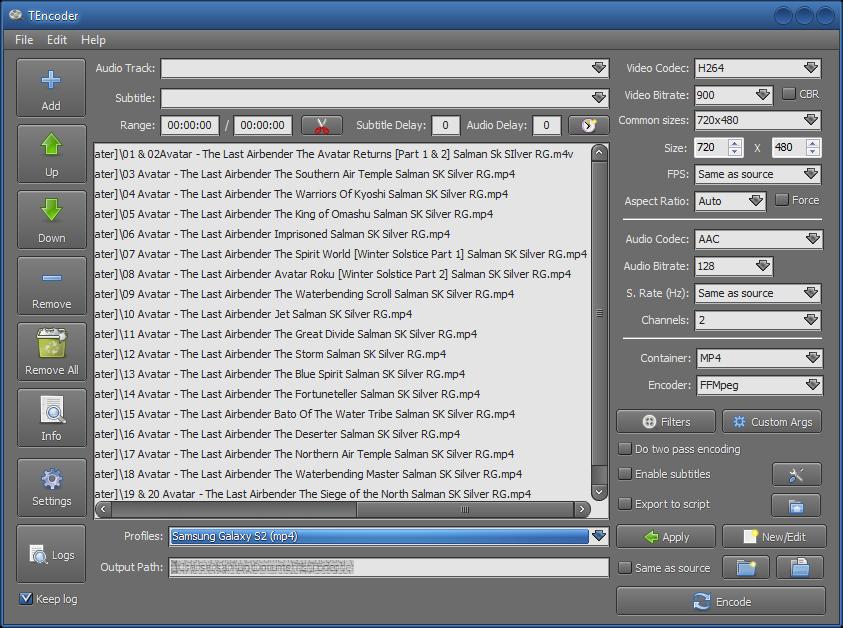Click the Add file plus icon
This screenshot has width=843, height=628.
pyautogui.click(x=51, y=81)
